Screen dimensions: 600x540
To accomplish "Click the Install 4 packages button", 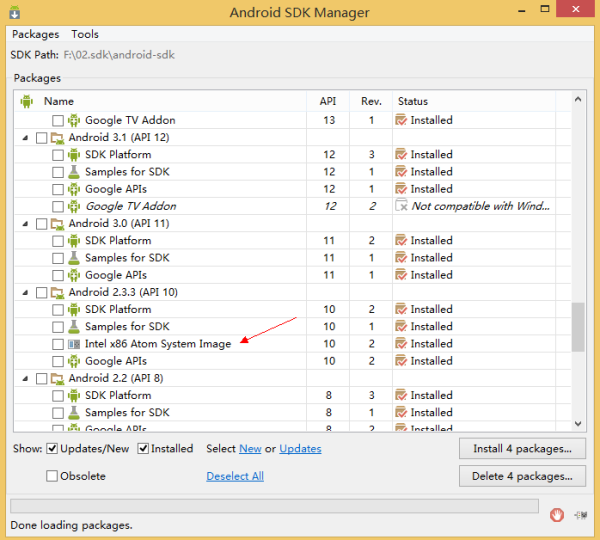I will [522, 449].
